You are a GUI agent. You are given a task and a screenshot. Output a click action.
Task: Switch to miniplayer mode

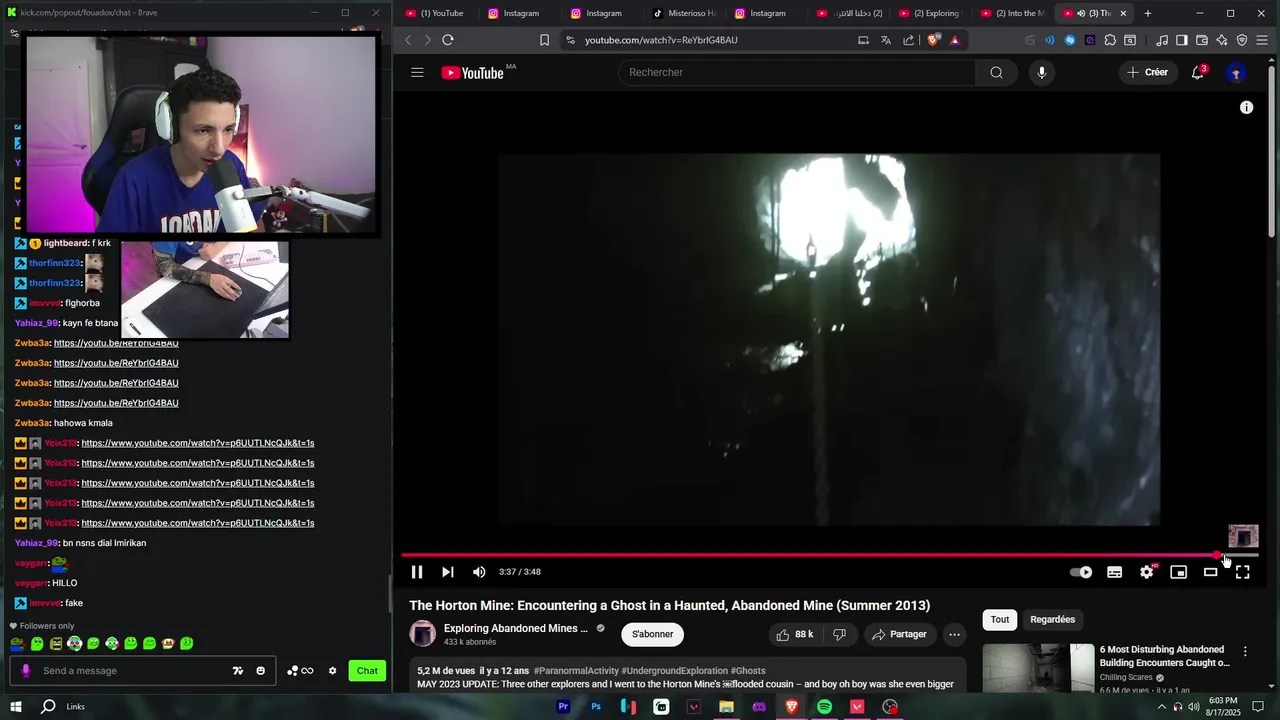[1179, 572]
